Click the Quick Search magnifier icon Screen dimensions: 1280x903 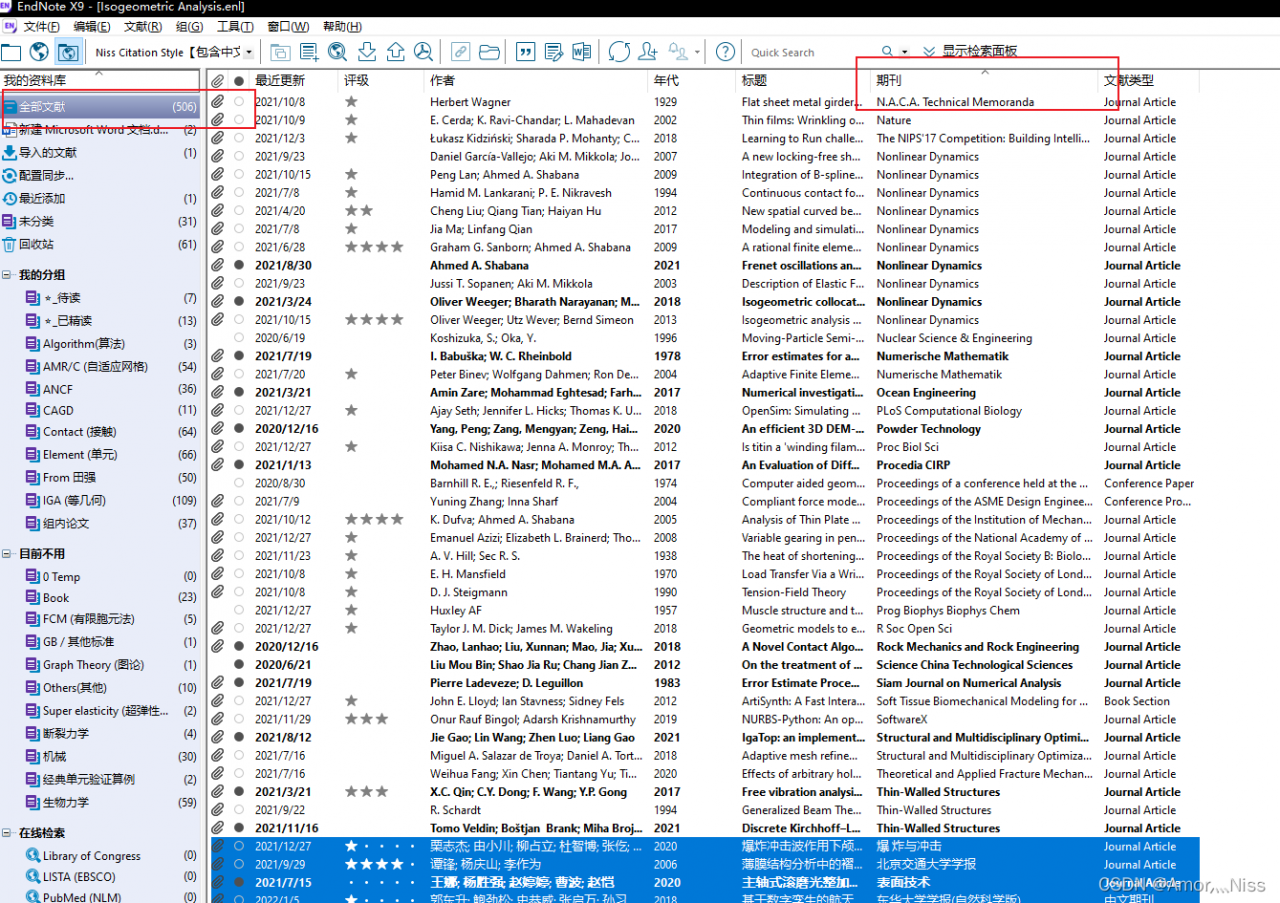click(x=888, y=52)
